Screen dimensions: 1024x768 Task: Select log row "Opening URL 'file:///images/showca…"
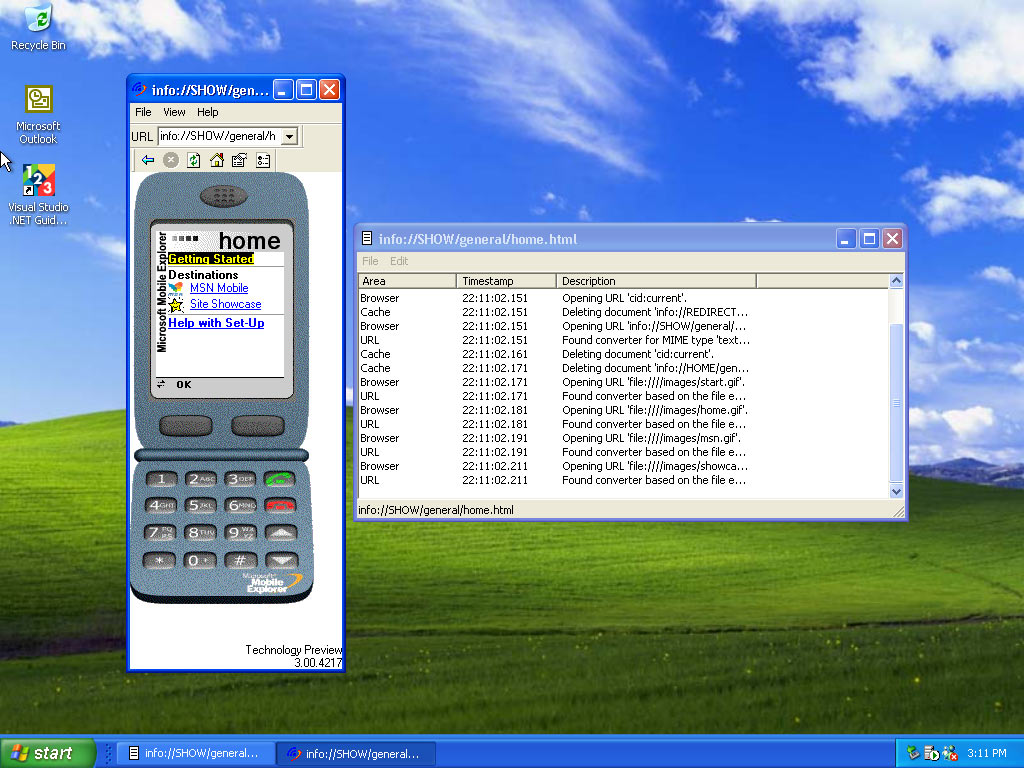click(x=623, y=466)
